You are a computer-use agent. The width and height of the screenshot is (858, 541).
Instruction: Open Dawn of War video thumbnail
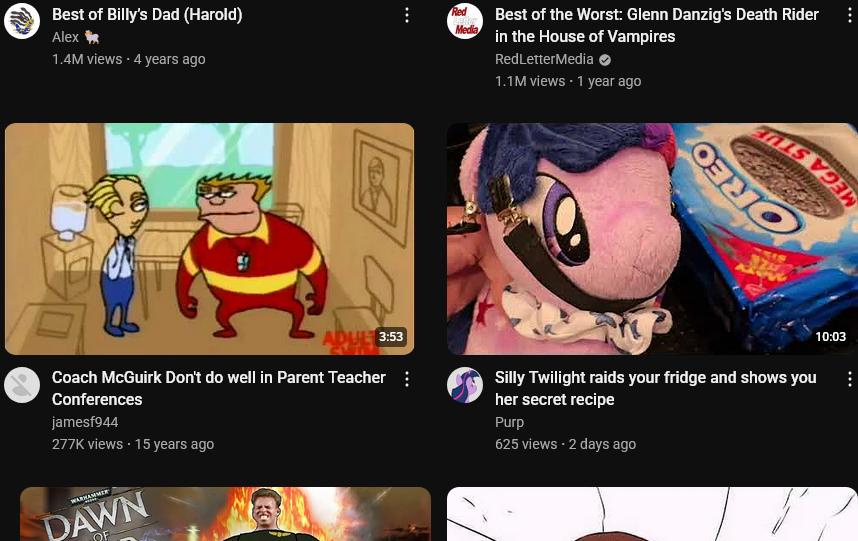pyautogui.click(x=225, y=514)
